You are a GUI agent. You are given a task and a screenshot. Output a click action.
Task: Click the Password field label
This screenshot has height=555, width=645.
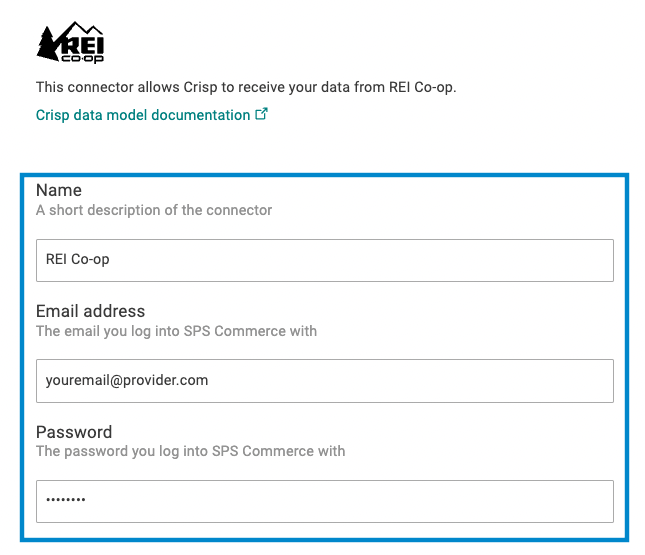74,432
